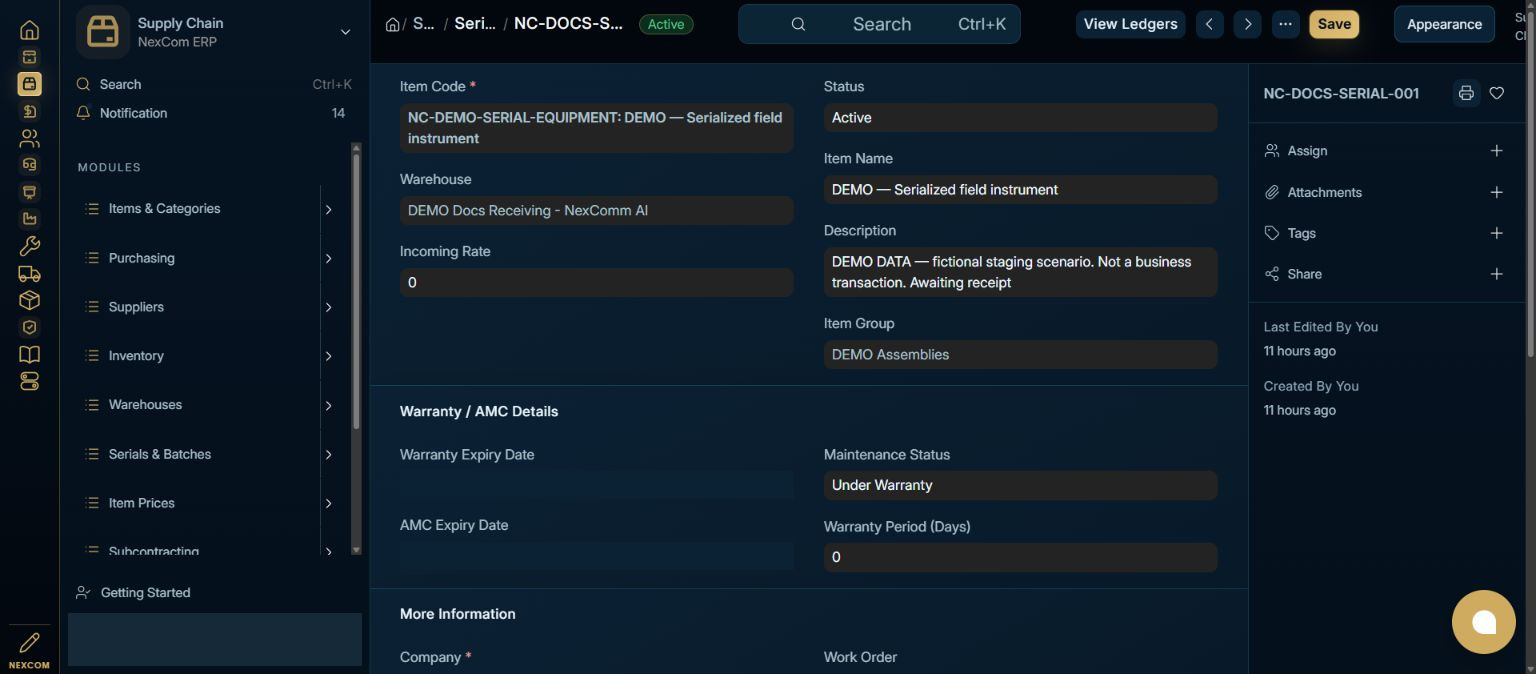Open the people/HR icon in the rail
The height and width of the screenshot is (674, 1536).
tap(29, 138)
